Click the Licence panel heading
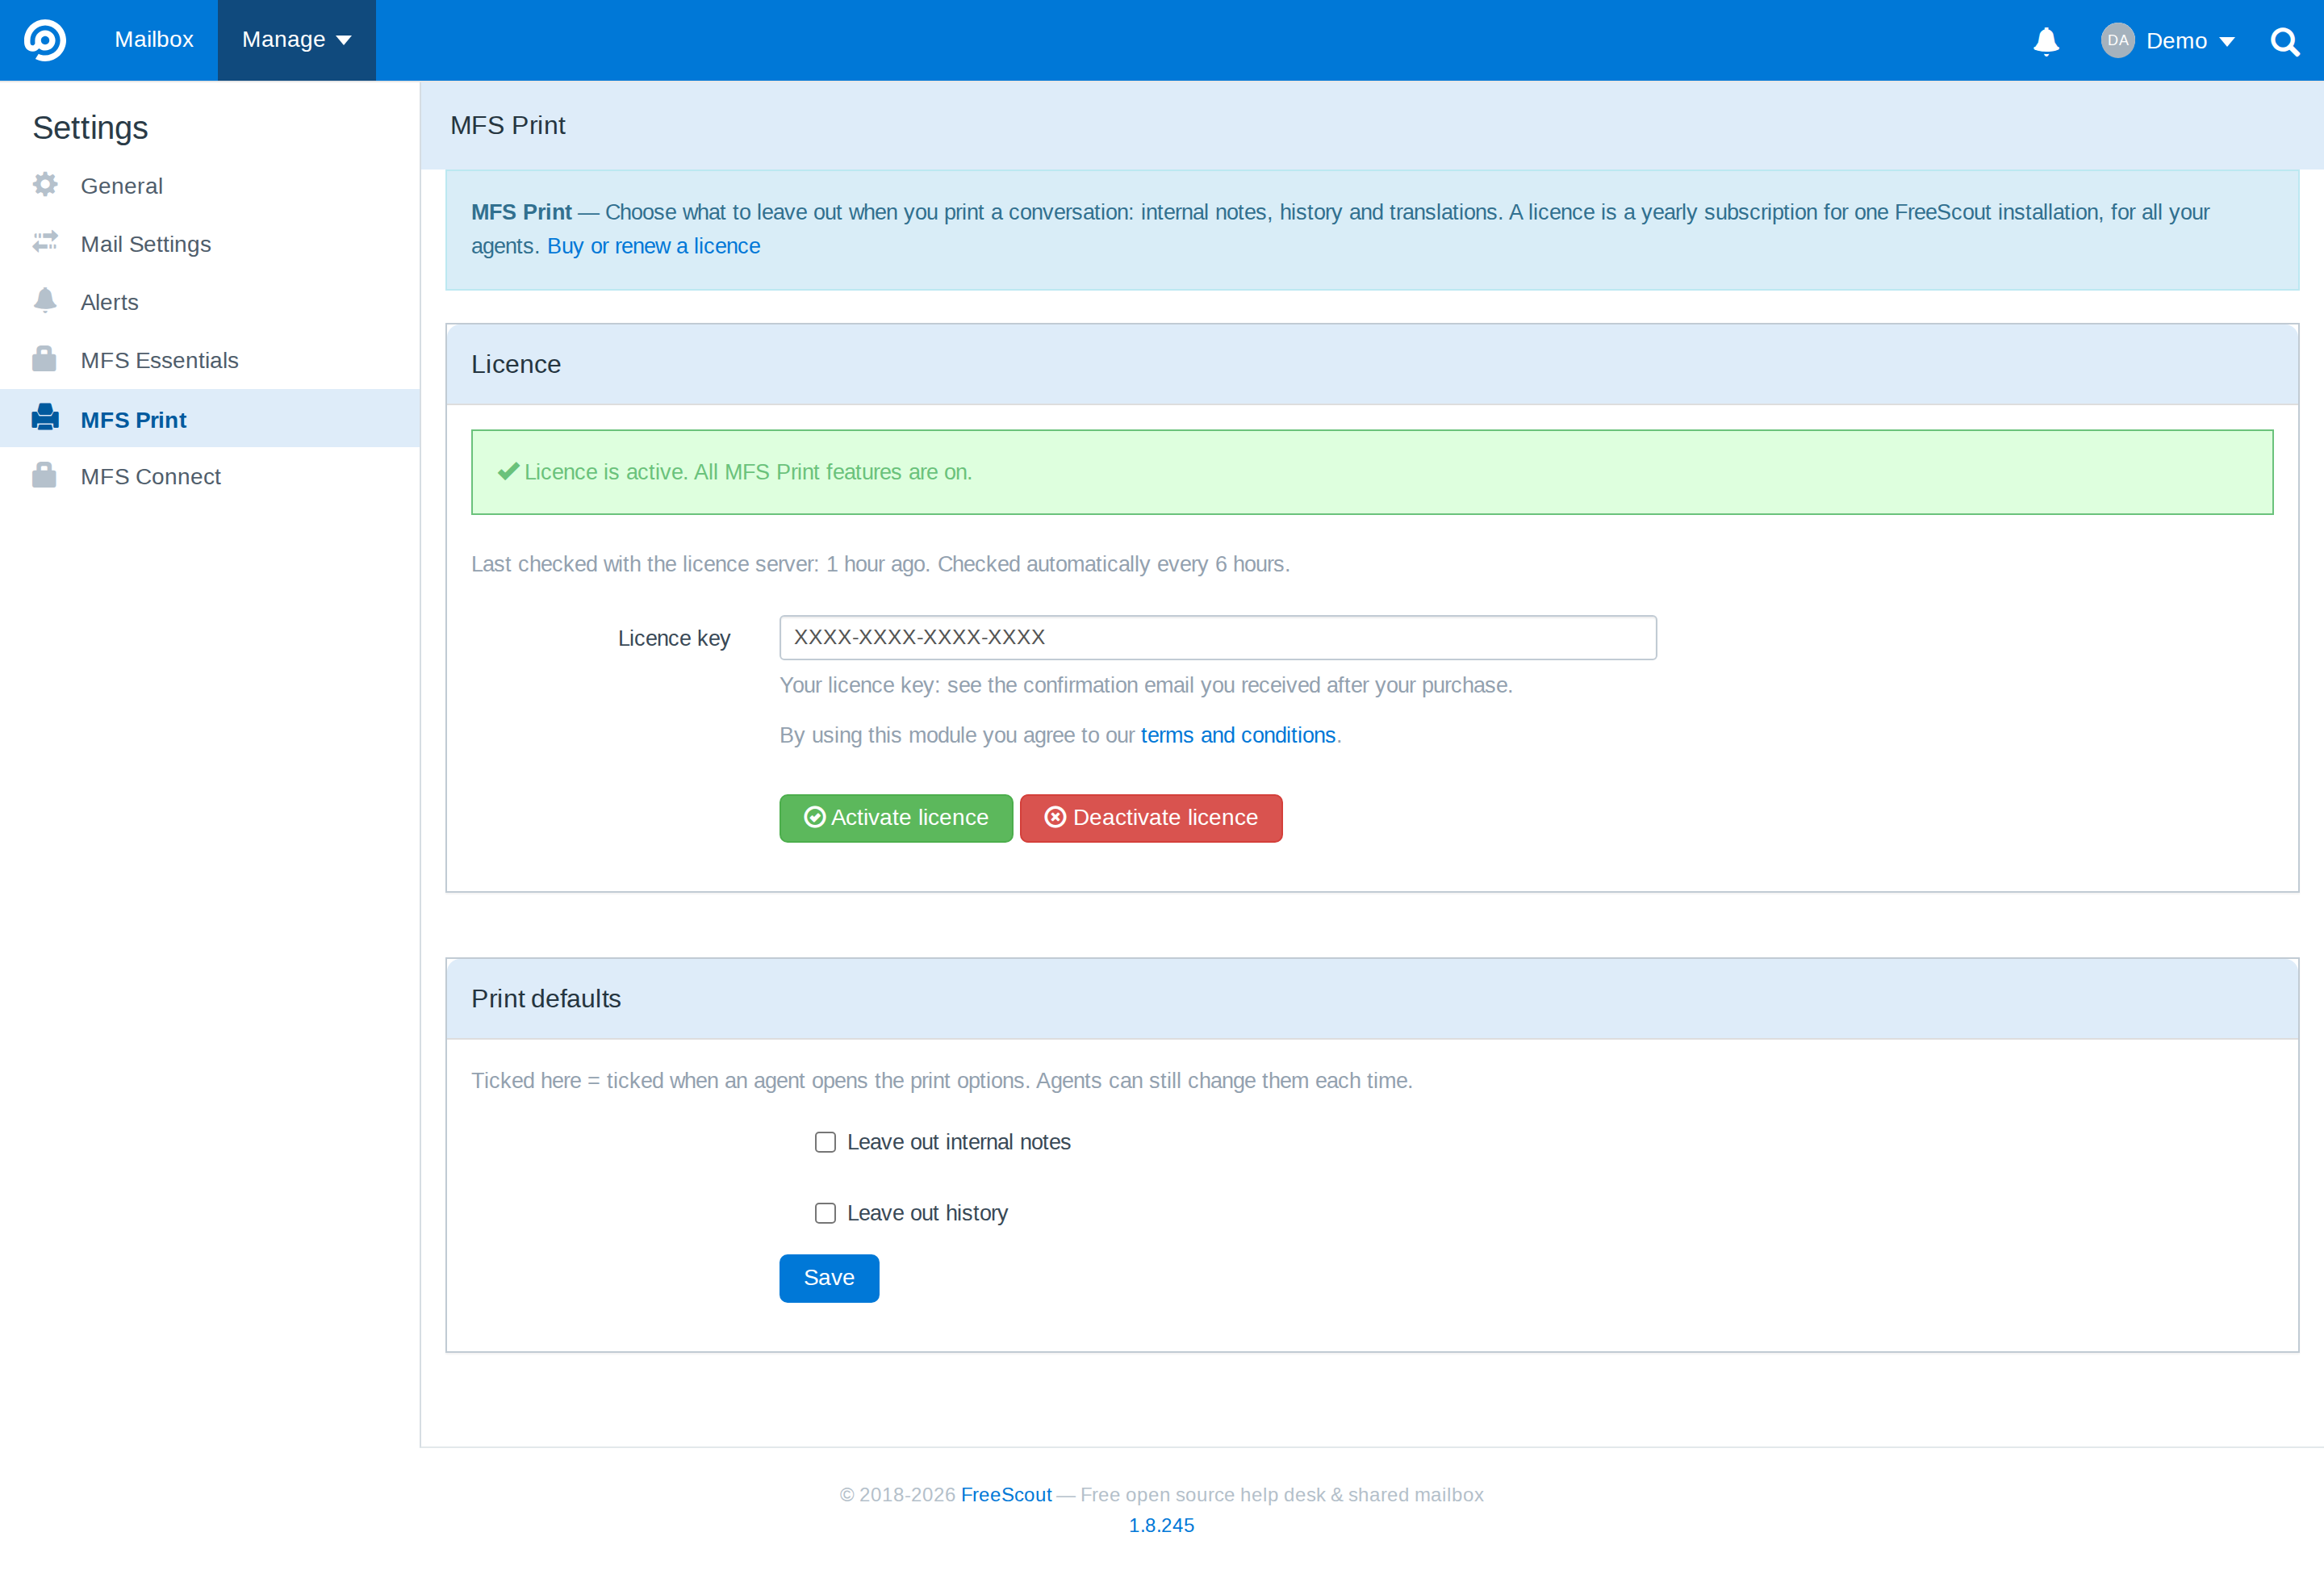Screen dimensions: 2324x1574 click(x=516, y=364)
